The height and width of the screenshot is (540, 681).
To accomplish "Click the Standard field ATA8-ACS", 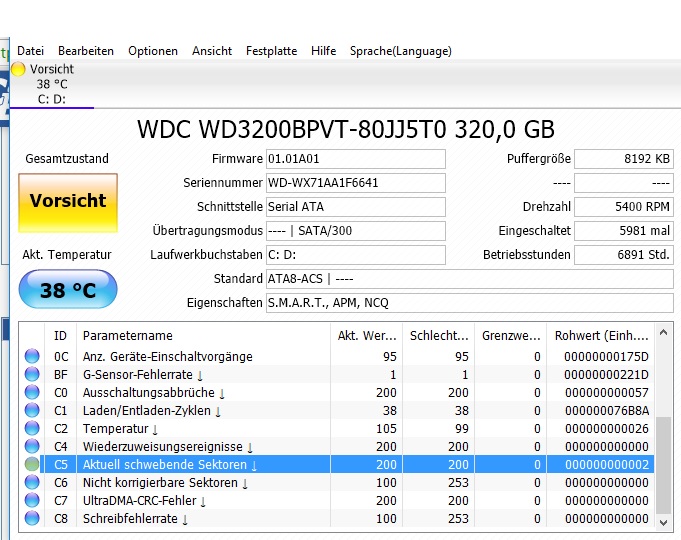I will pos(469,279).
